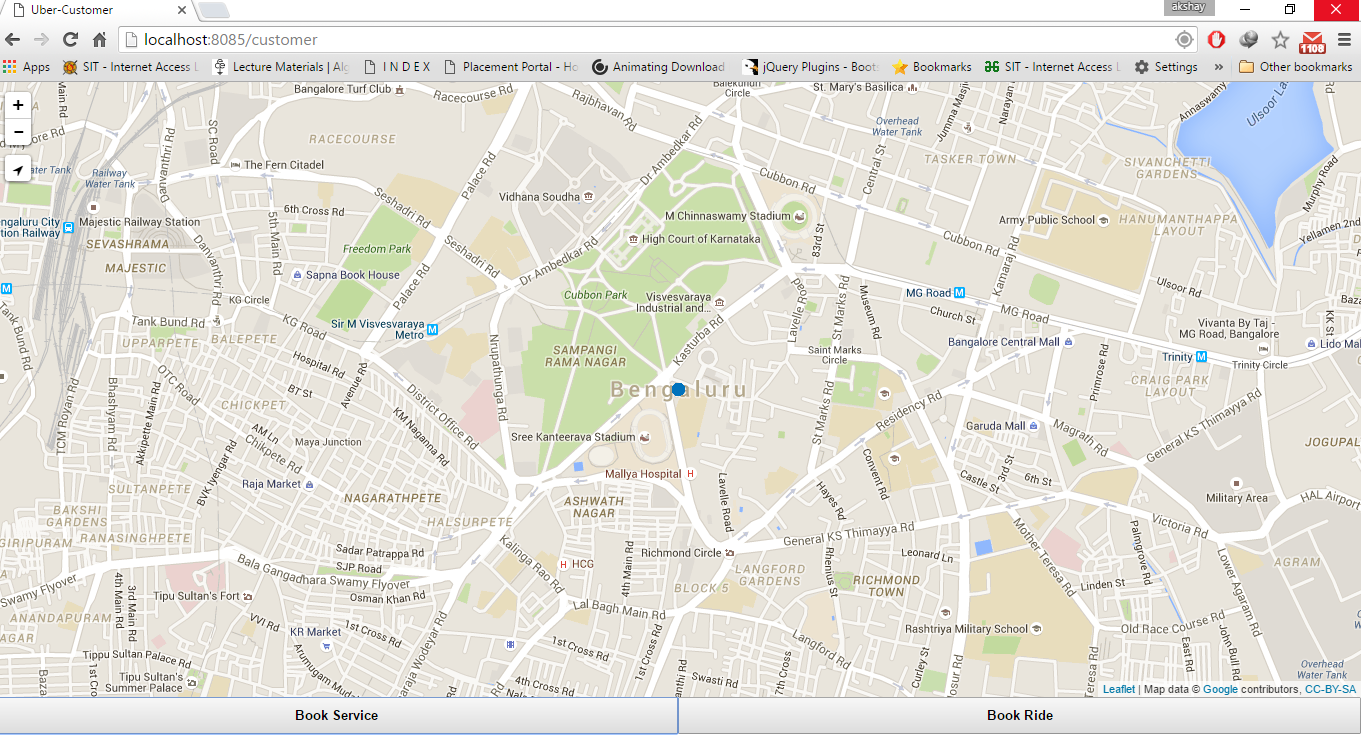1361x735 pixels.
Task: Locate me using the arrow control
Action: pos(18,170)
